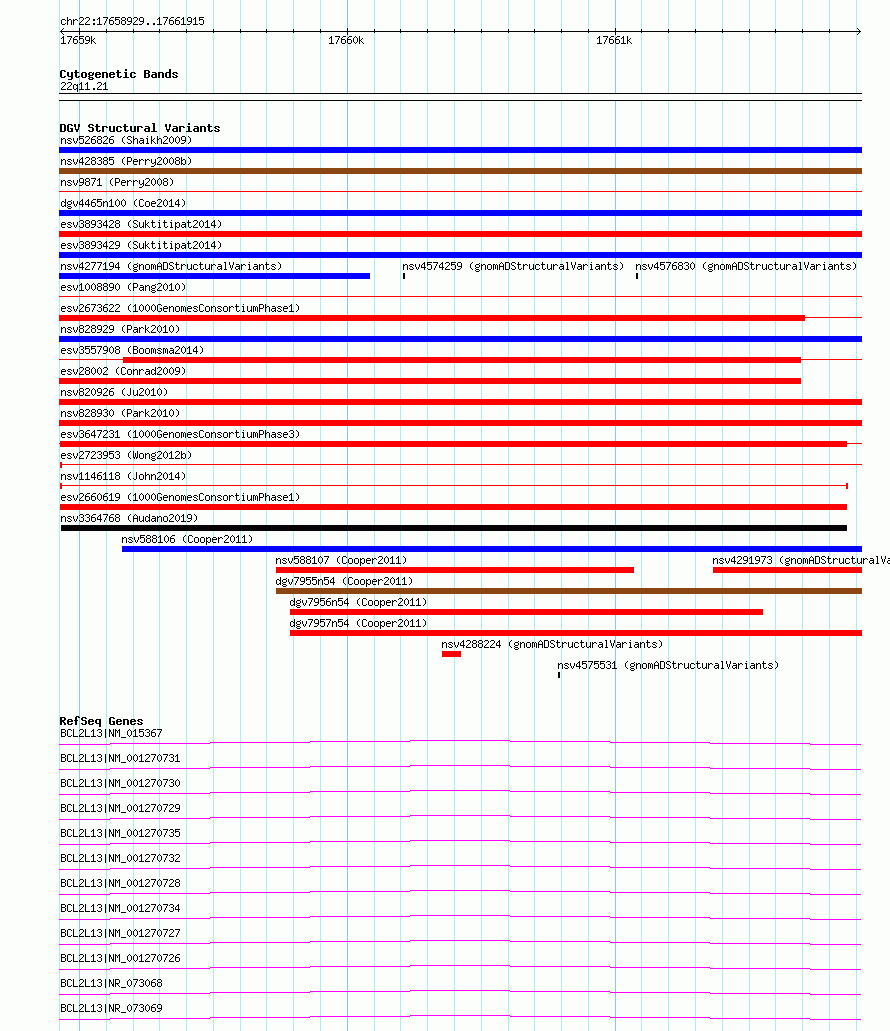Screen dimensions: 890x1031
Task: Open BCL2L13|NM_015367 transcript
Action: 111,734
